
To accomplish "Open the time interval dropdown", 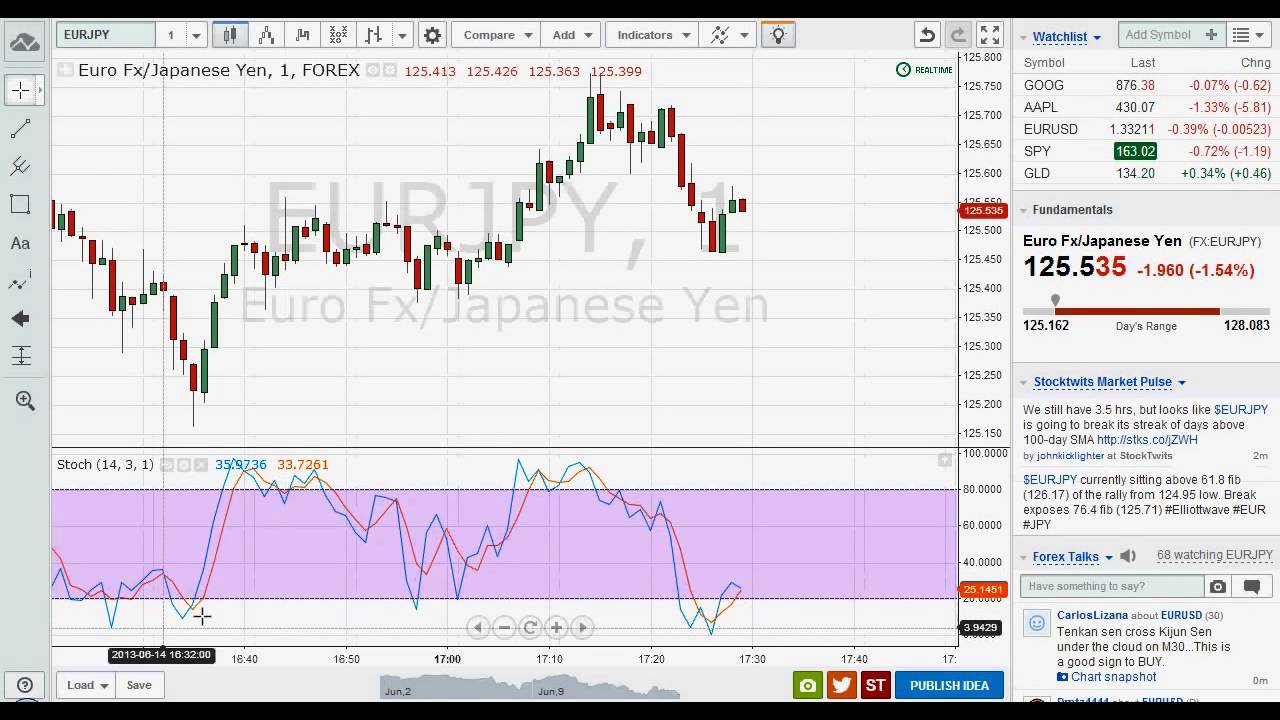I will 196,35.
